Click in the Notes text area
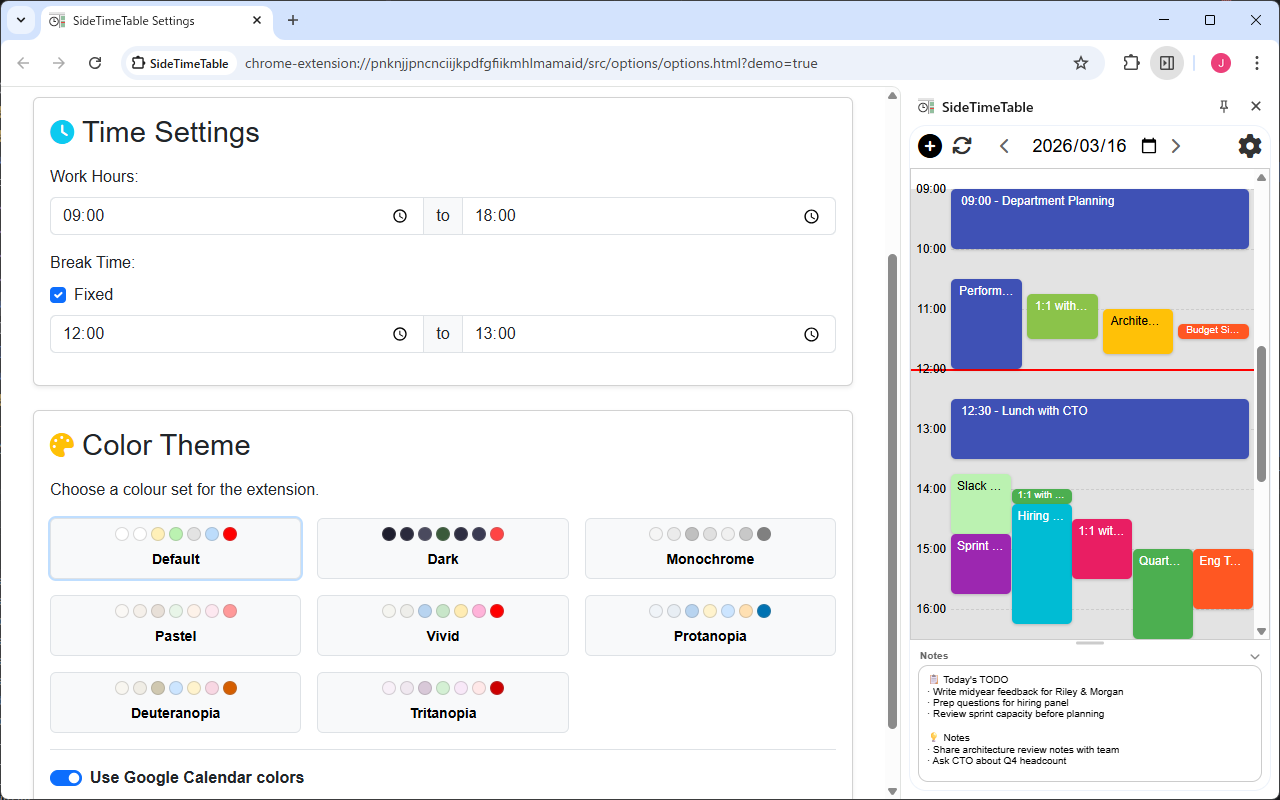1280x800 pixels. point(1090,723)
